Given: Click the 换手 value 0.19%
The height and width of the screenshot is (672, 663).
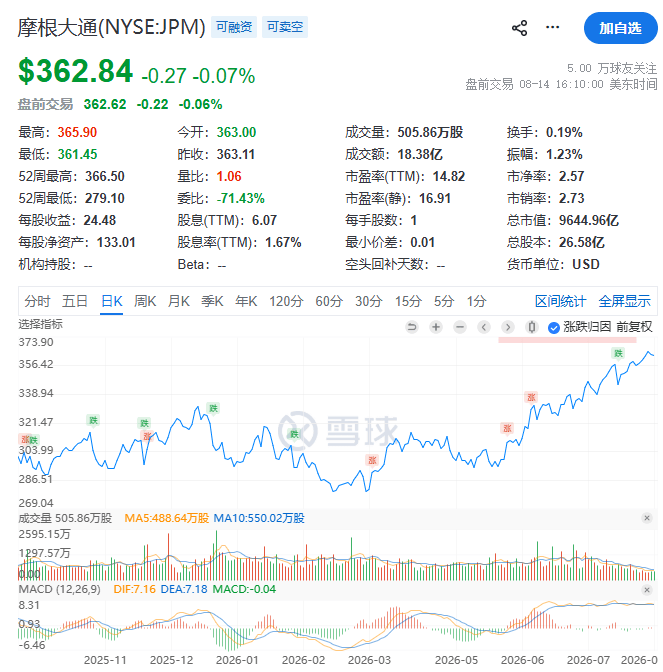Looking at the screenshot, I should [564, 132].
